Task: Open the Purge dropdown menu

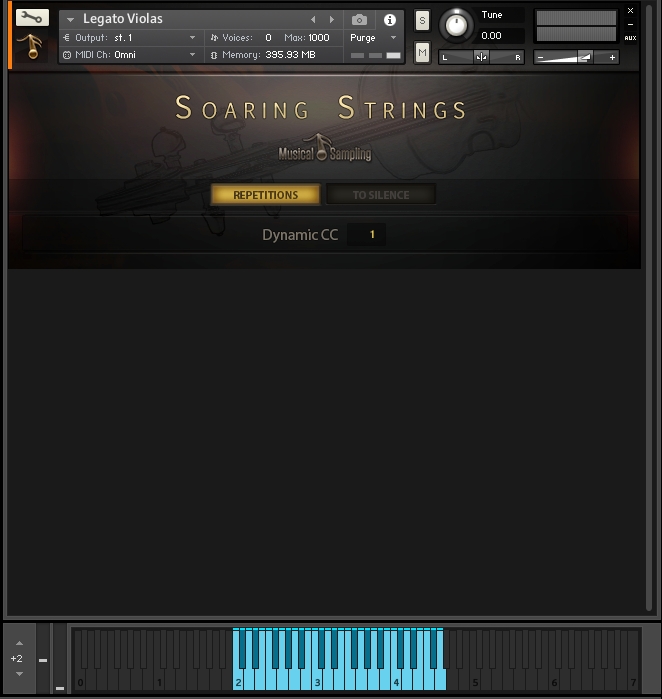Action: click(x=374, y=38)
